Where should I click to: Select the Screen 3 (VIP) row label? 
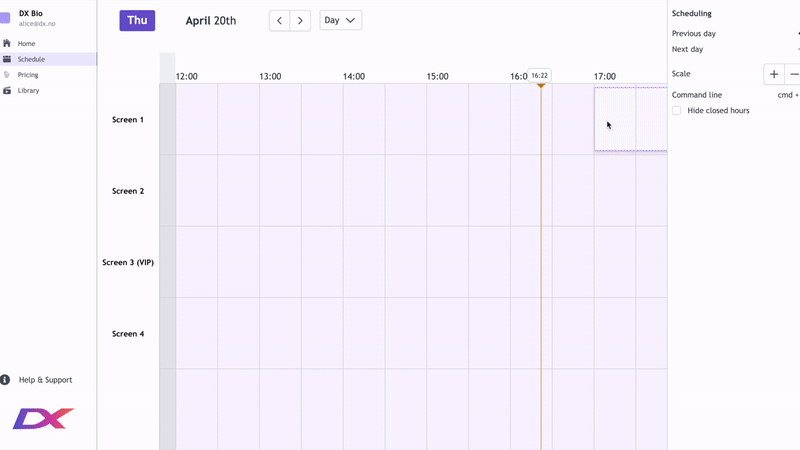(x=128, y=263)
